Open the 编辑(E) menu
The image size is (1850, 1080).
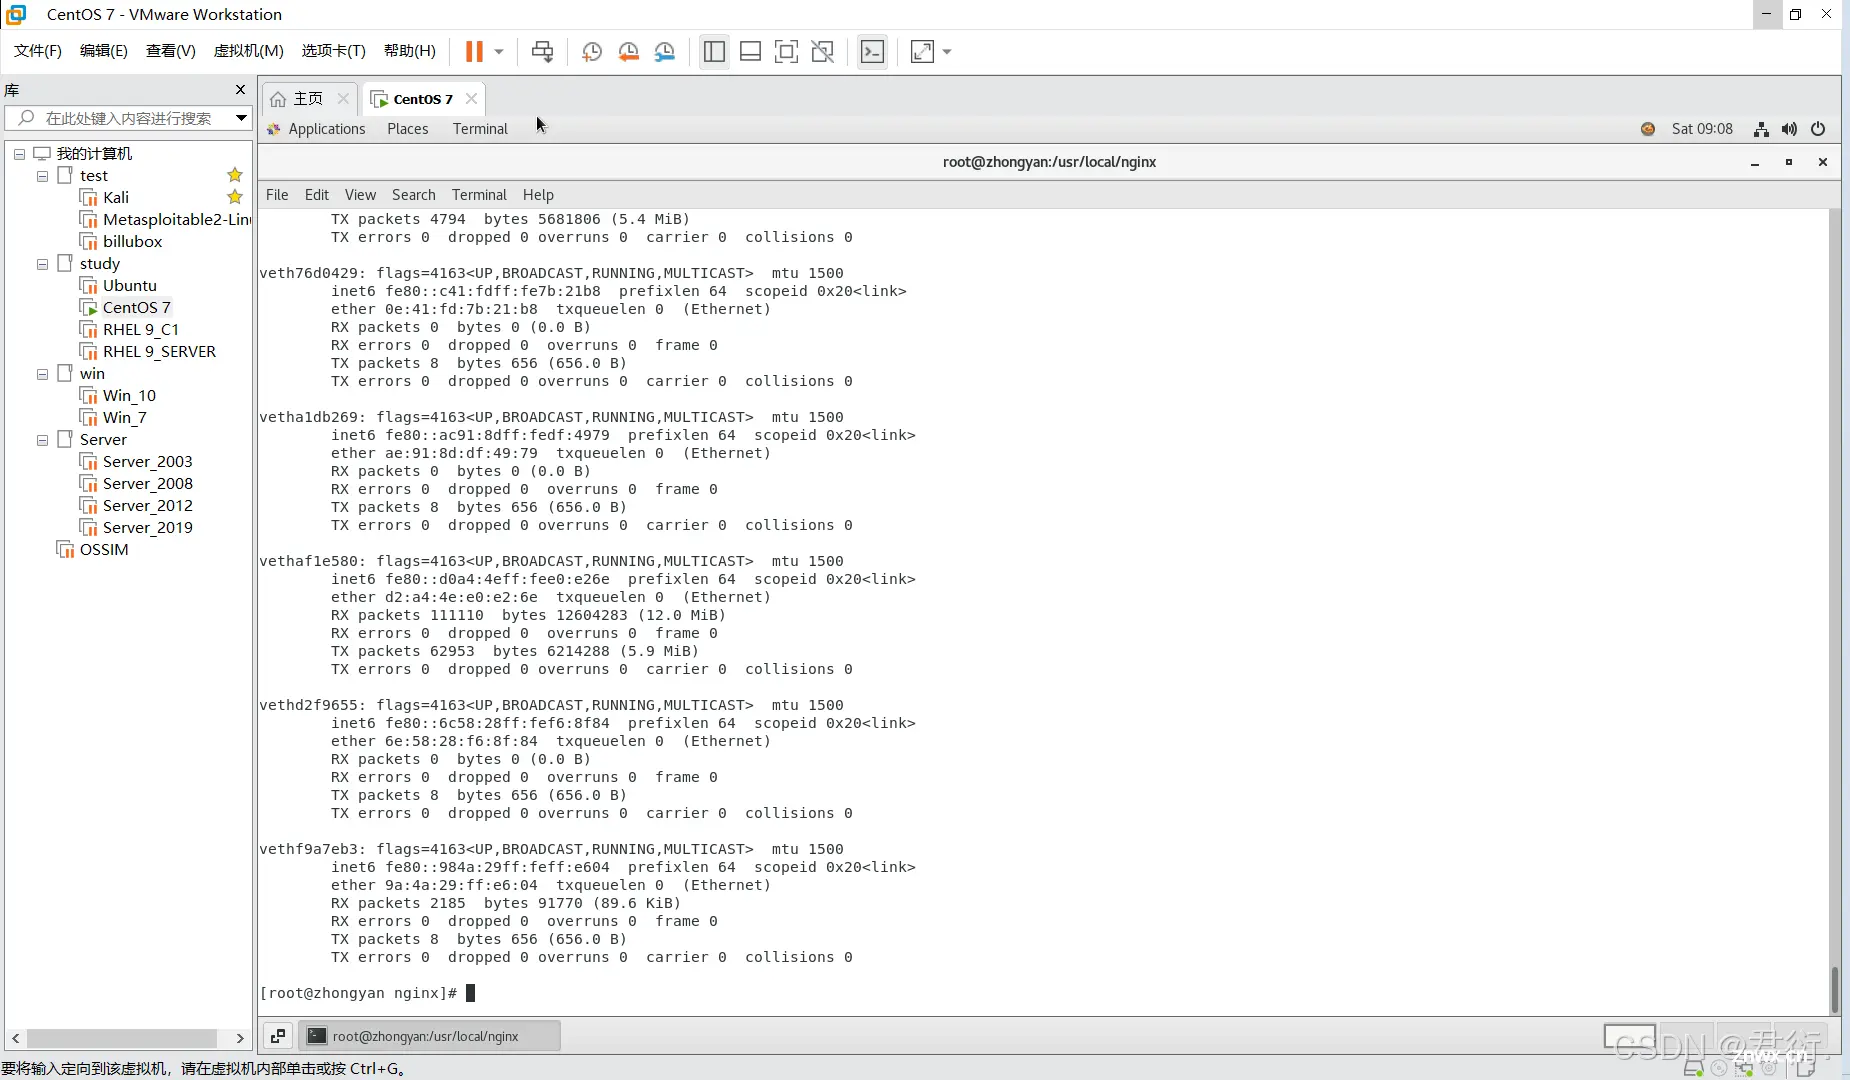point(104,51)
